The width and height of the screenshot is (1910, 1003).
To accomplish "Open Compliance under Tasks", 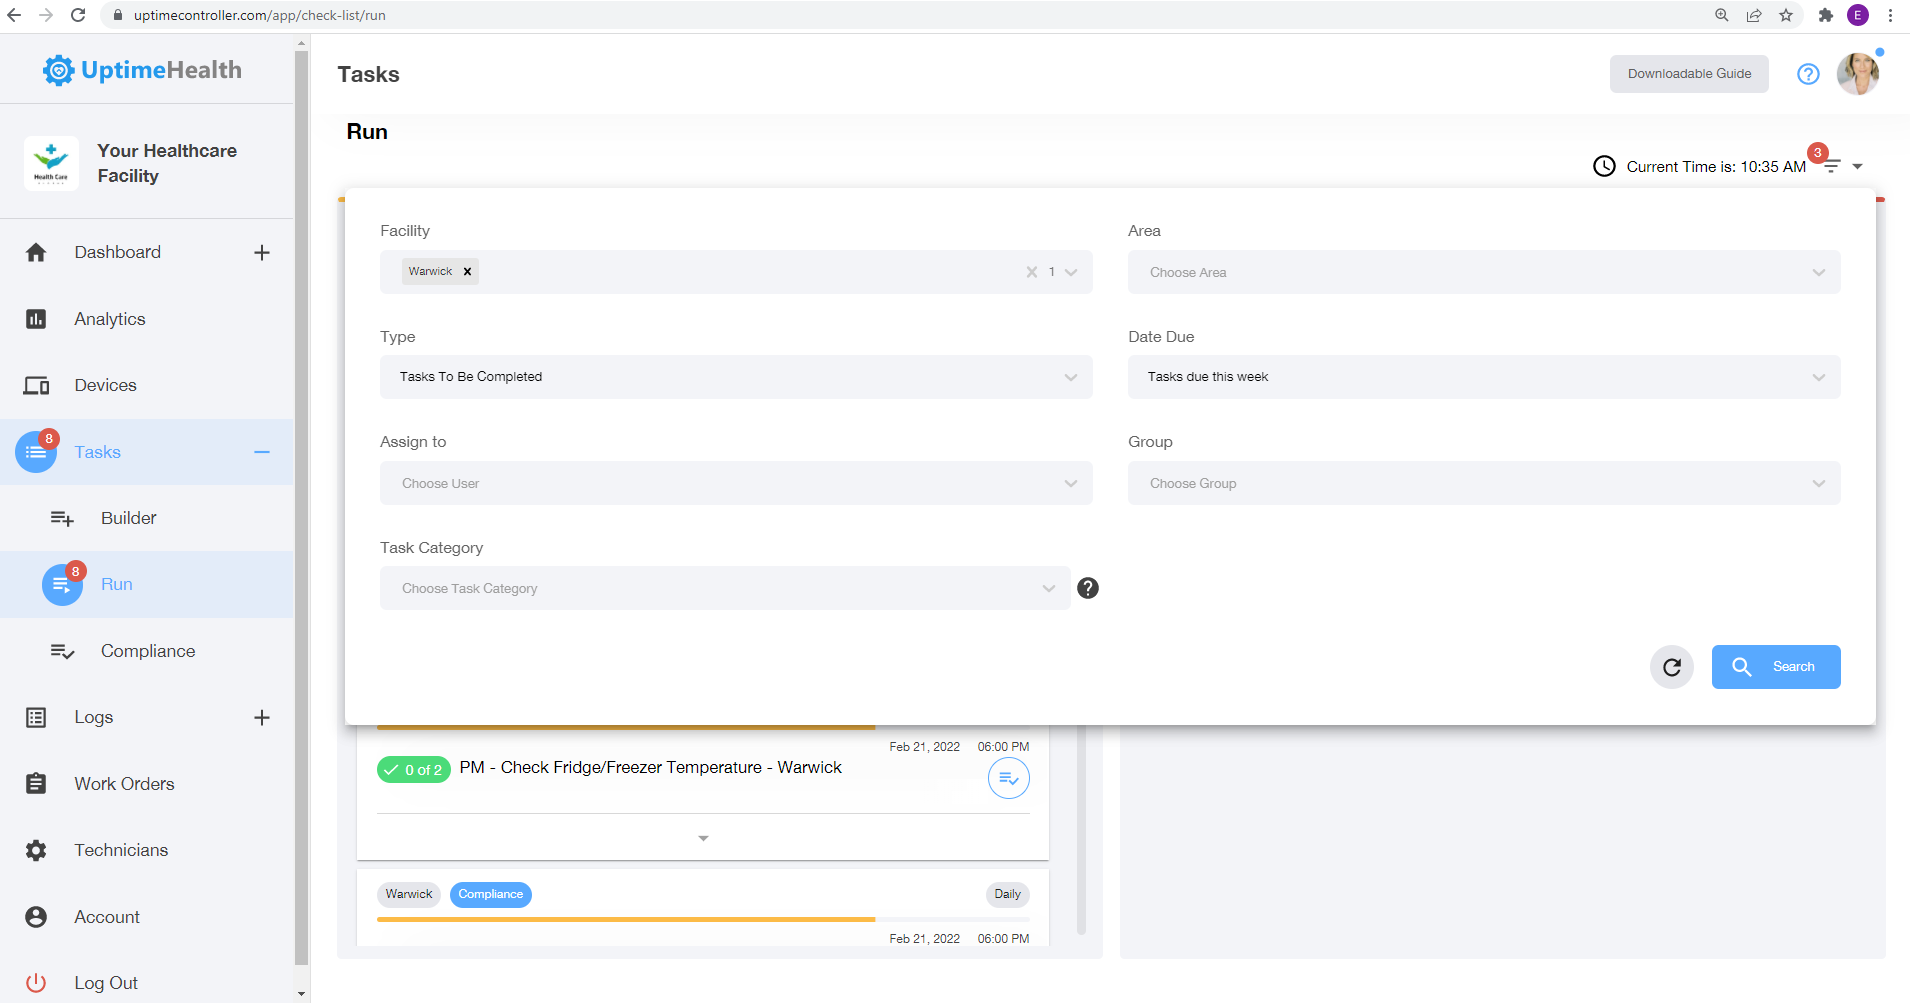I will tap(148, 651).
